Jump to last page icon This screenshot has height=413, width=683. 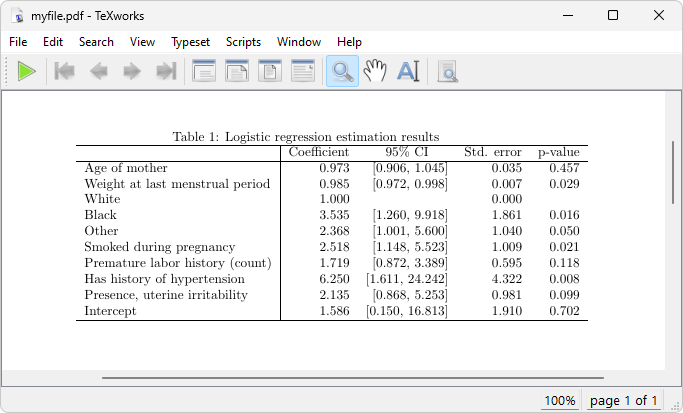pos(166,71)
